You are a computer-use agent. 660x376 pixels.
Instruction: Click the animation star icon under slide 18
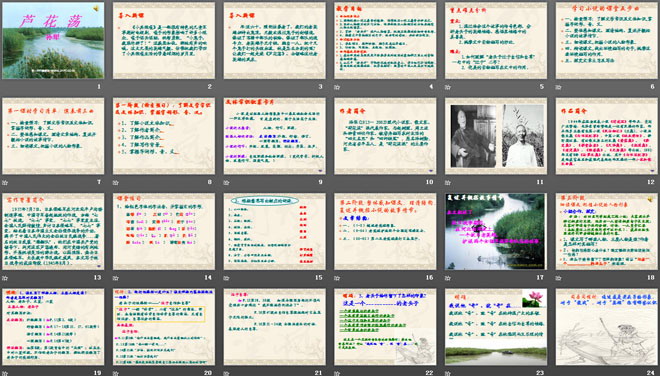559,278
